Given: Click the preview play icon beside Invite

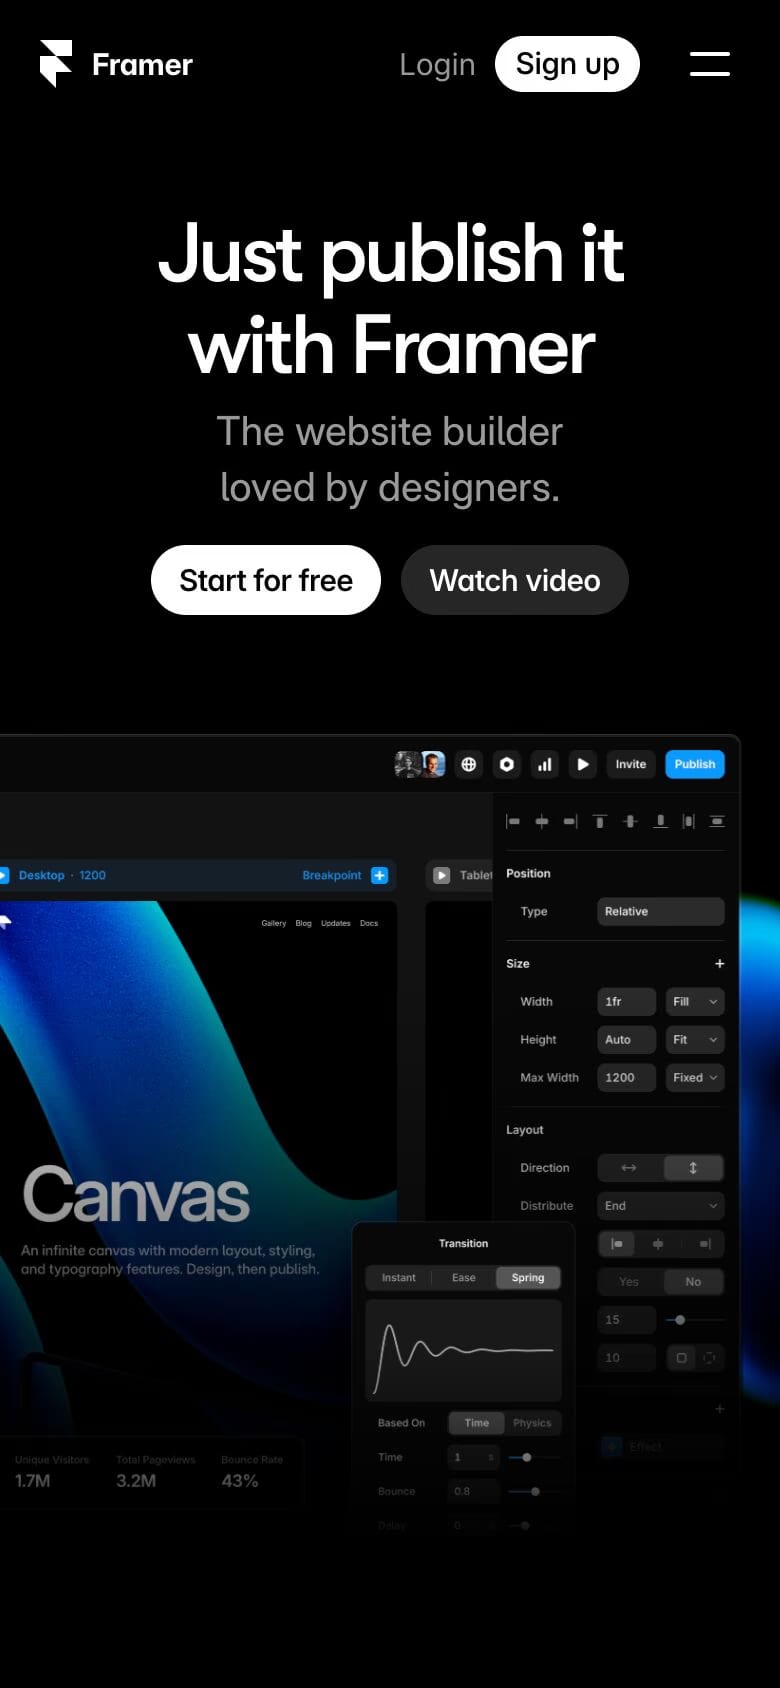Looking at the screenshot, I should tap(583, 764).
